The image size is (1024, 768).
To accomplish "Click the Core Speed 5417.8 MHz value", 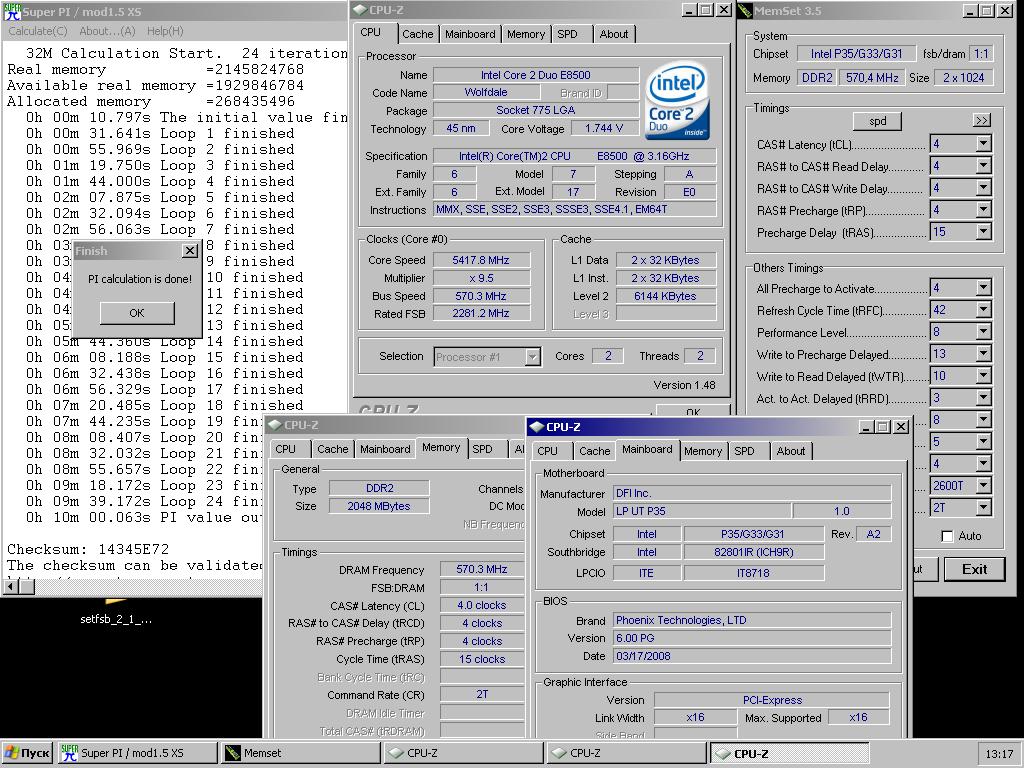I will point(481,260).
